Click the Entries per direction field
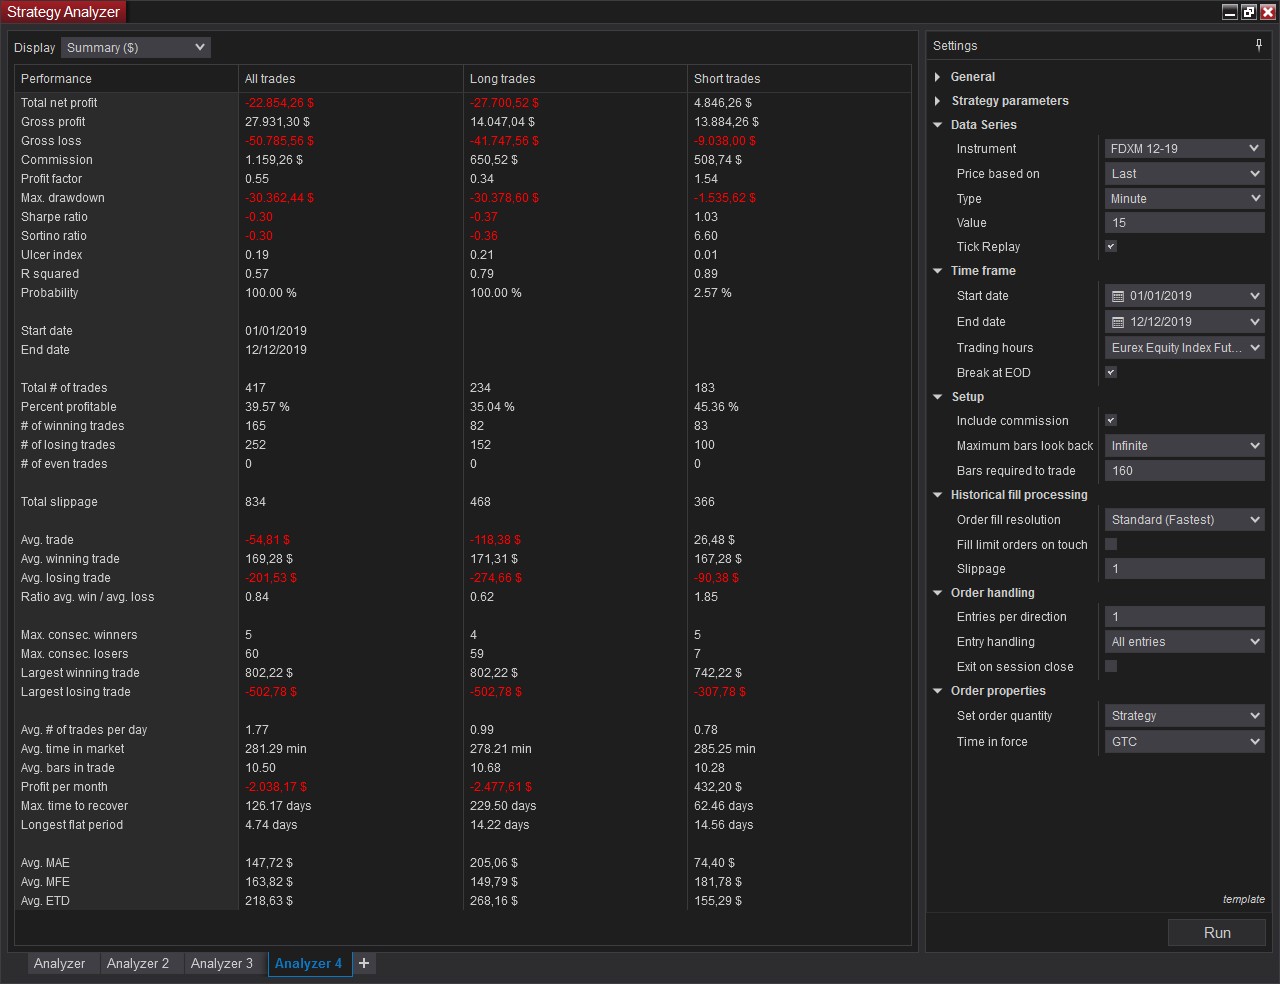This screenshot has height=984, width=1280. coord(1185,616)
